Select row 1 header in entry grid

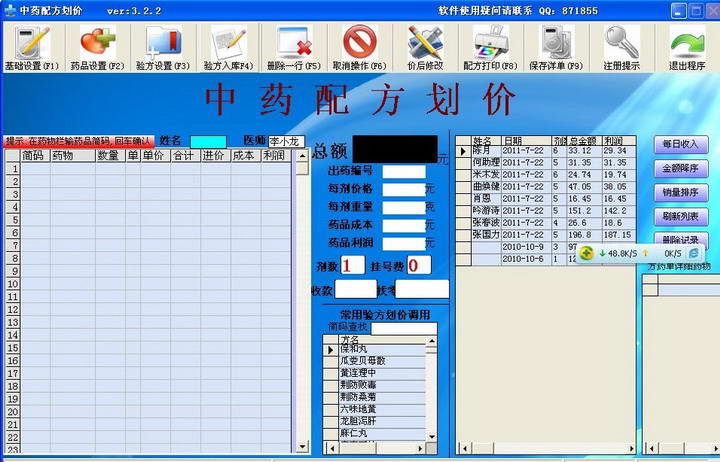point(13,169)
